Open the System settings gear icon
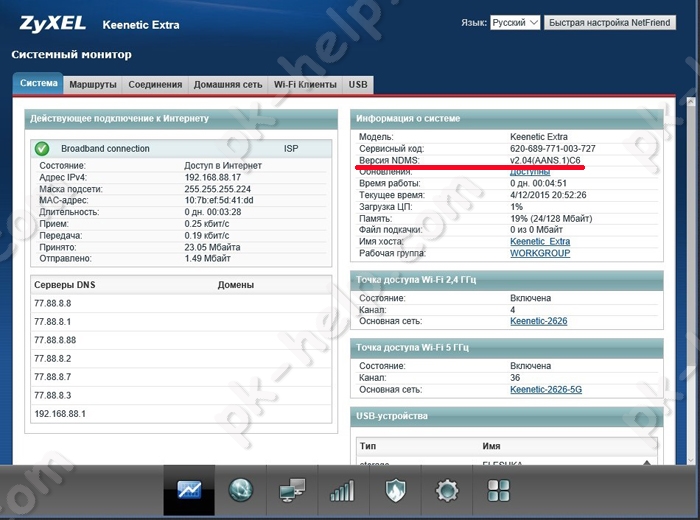Screen dimensions: 700x520 [447, 490]
